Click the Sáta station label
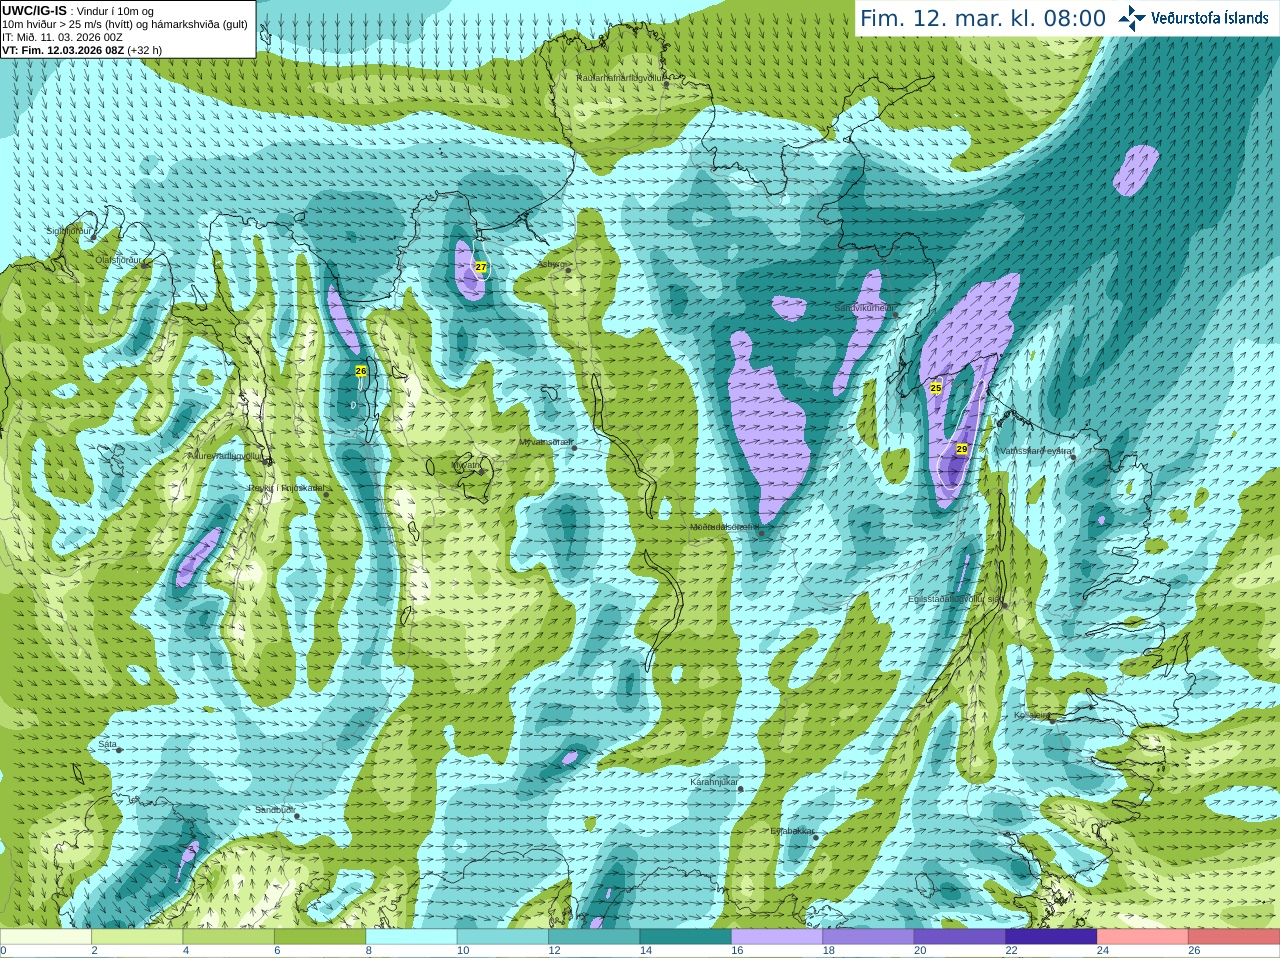Viewport: 1280px width, 958px height. pyautogui.click(x=108, y=744)
